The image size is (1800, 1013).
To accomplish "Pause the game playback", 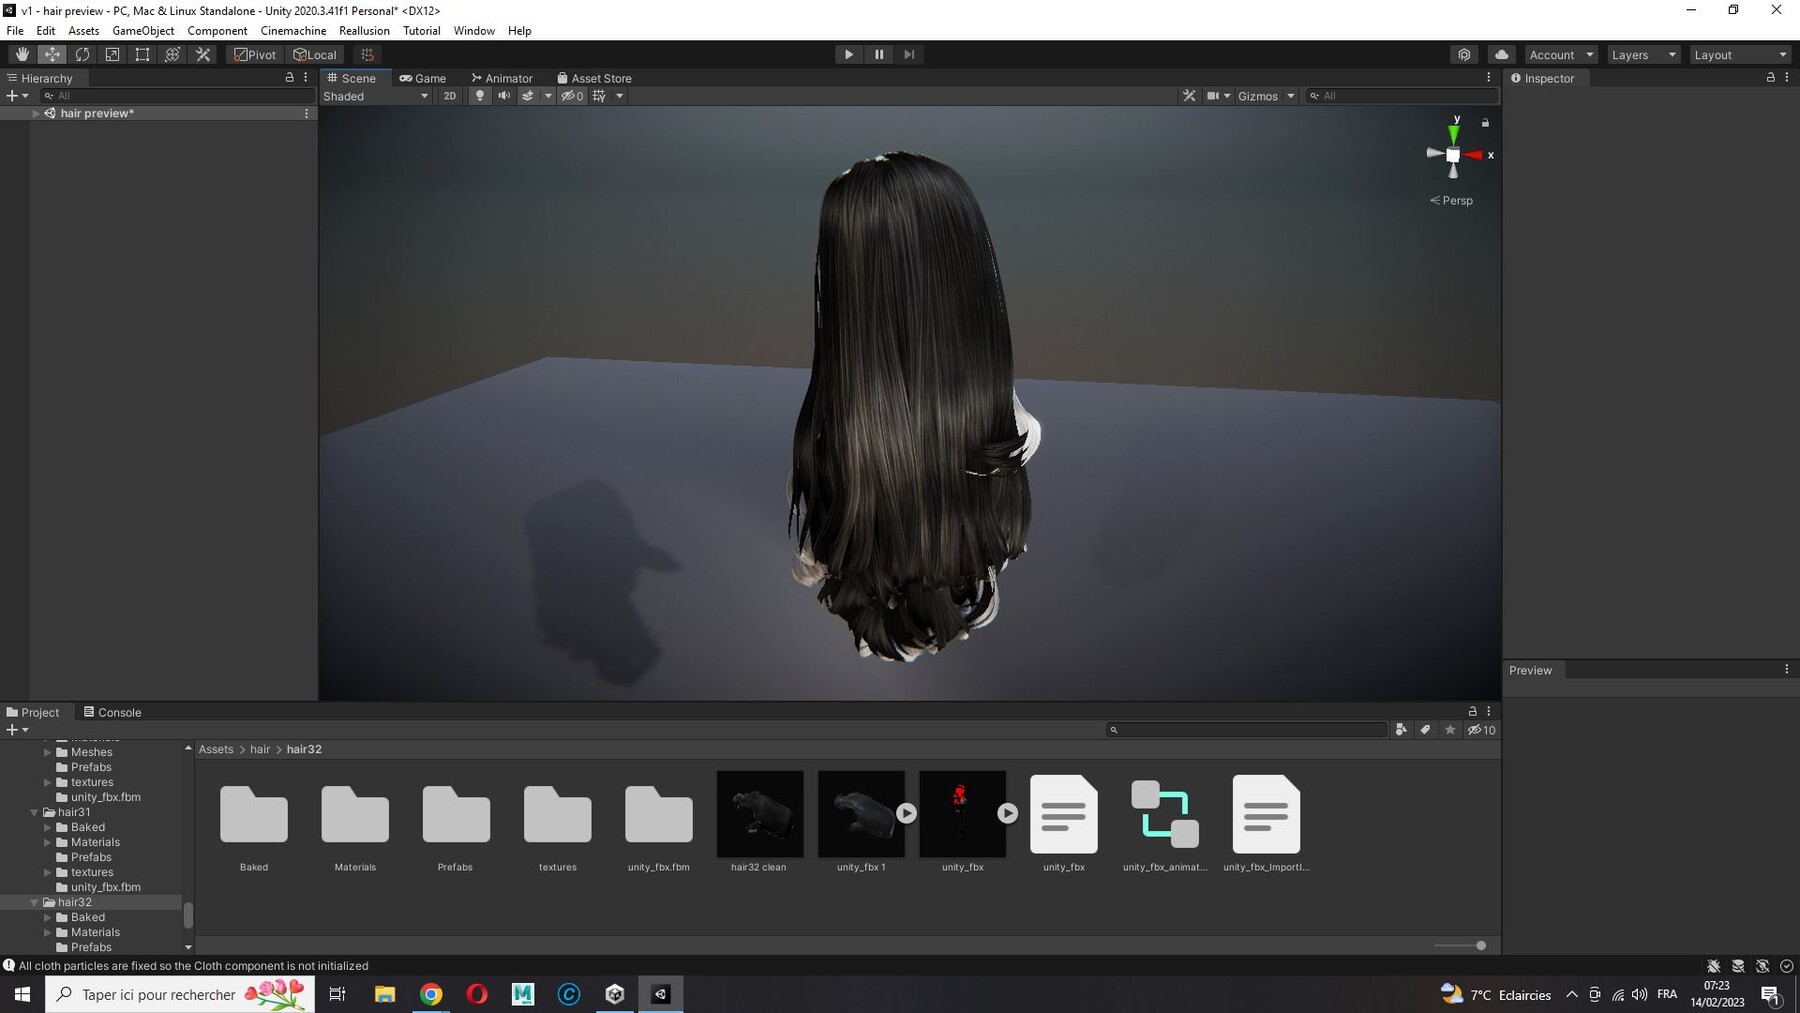I will click(x=879, y=55).
